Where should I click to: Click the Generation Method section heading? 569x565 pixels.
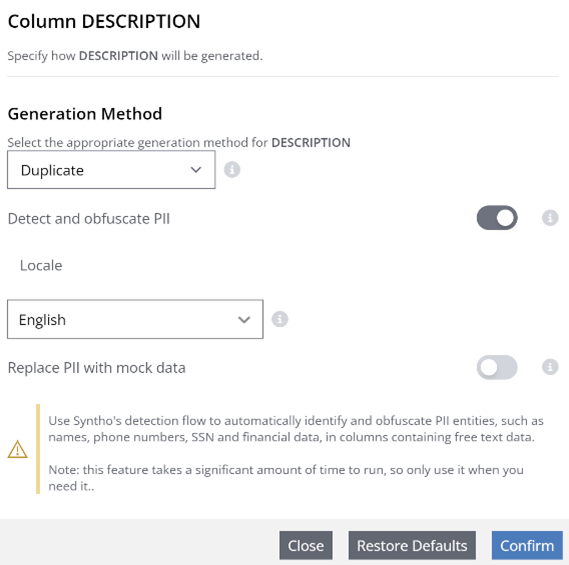pyautogui.click(x=85, y=114)
